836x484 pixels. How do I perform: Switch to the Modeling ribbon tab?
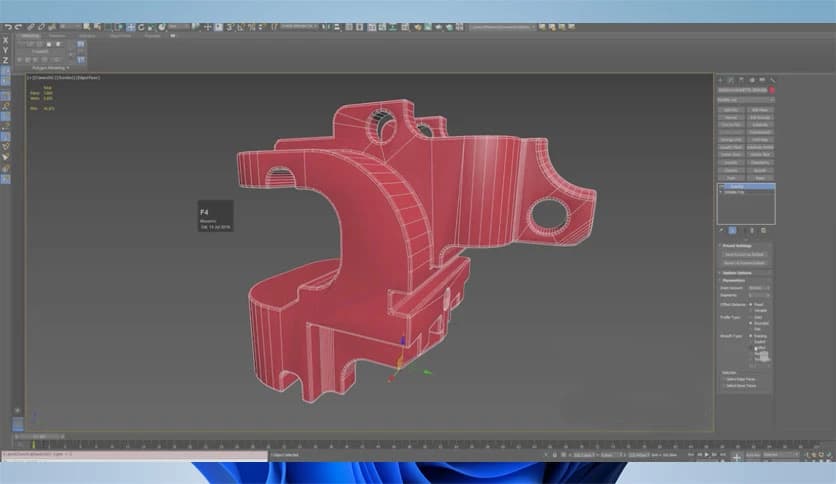[x=30, y=35]
